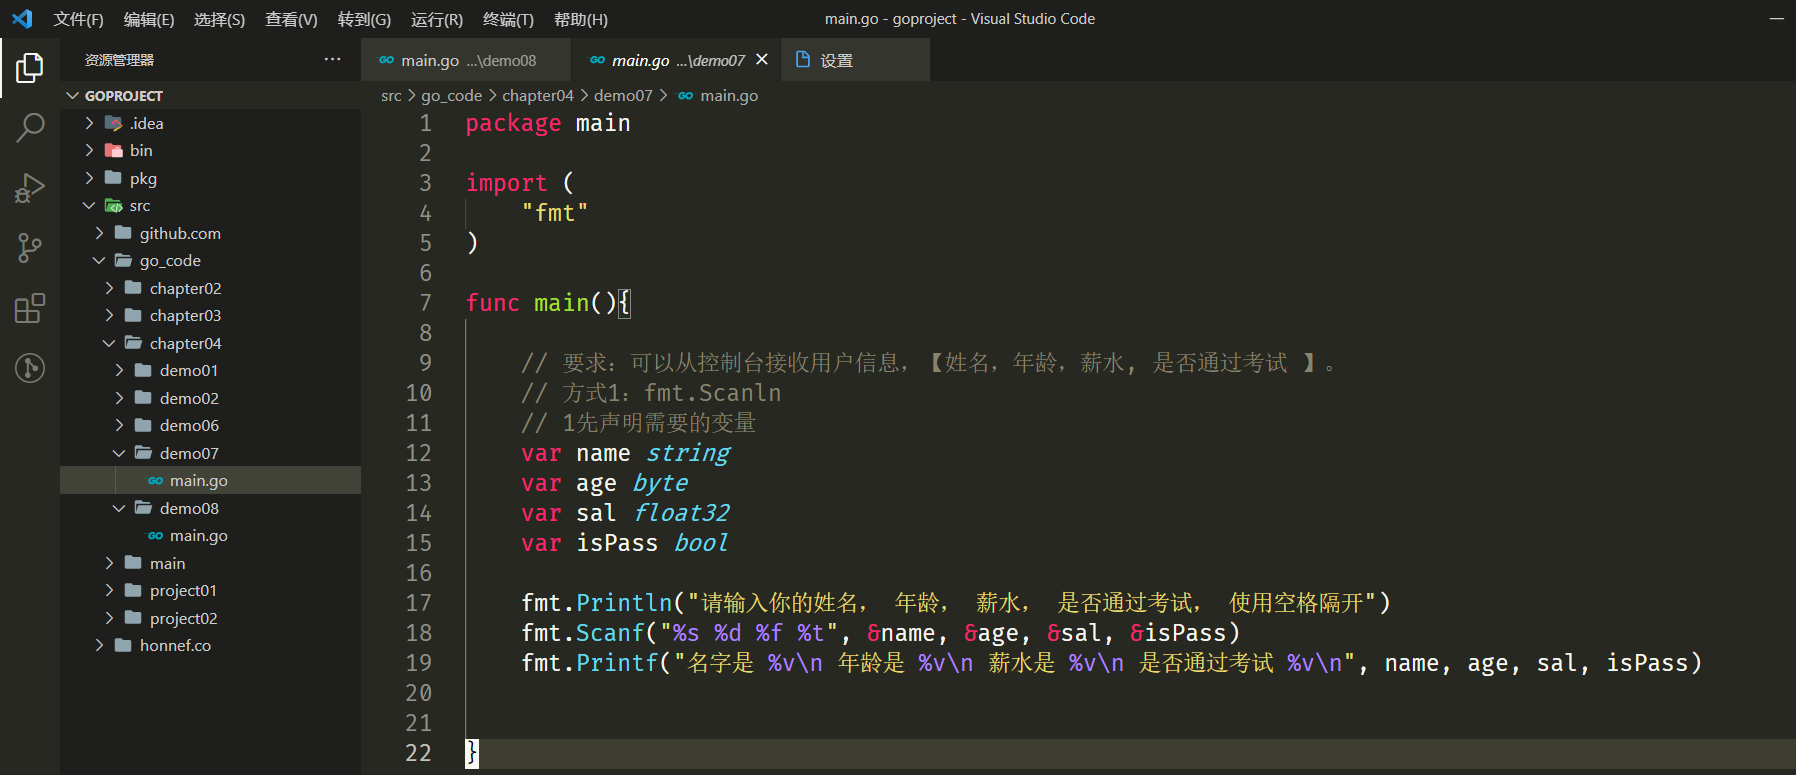Open explorer More Actions ellipsis
1796x775 pixels.
332,60
